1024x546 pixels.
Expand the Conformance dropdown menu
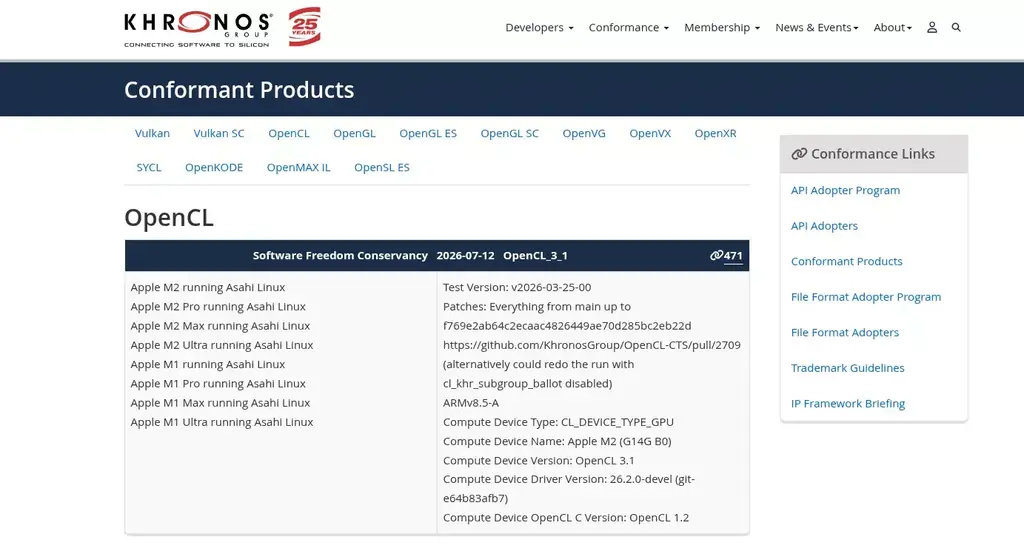click(629, 27)
